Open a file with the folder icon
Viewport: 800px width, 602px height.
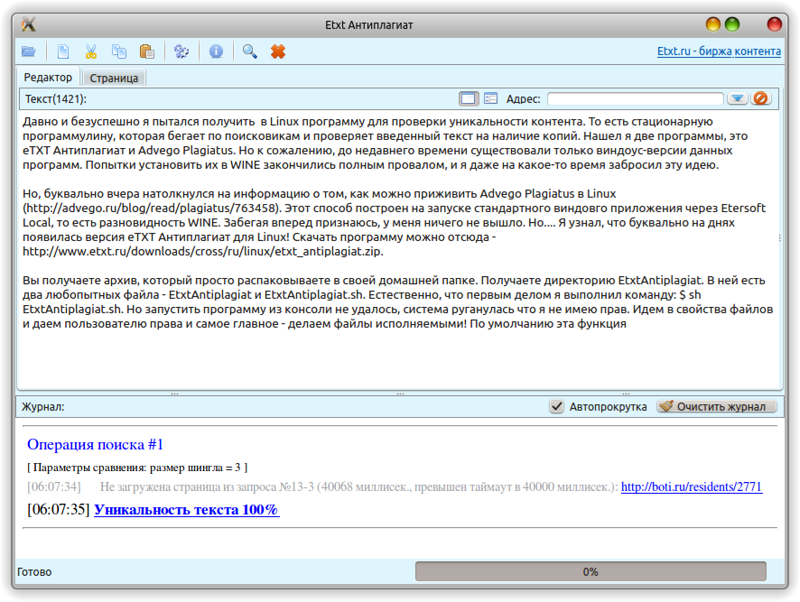click(29, 51)
